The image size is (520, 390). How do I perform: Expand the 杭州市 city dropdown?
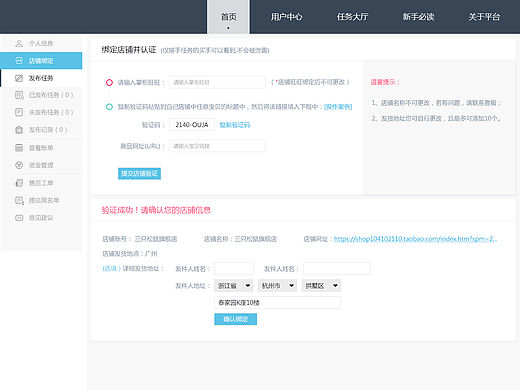coord(277,286)
